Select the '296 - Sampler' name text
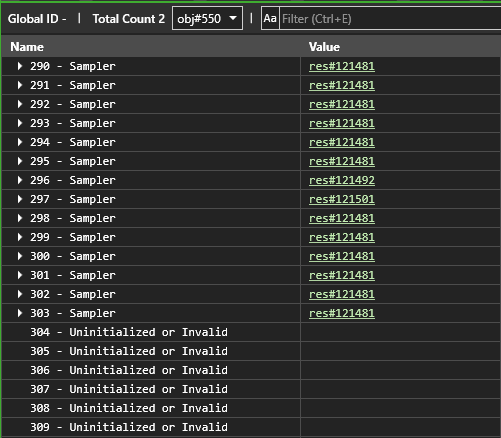The height and width of the screenshot is (438, 501). coord(73,180)
